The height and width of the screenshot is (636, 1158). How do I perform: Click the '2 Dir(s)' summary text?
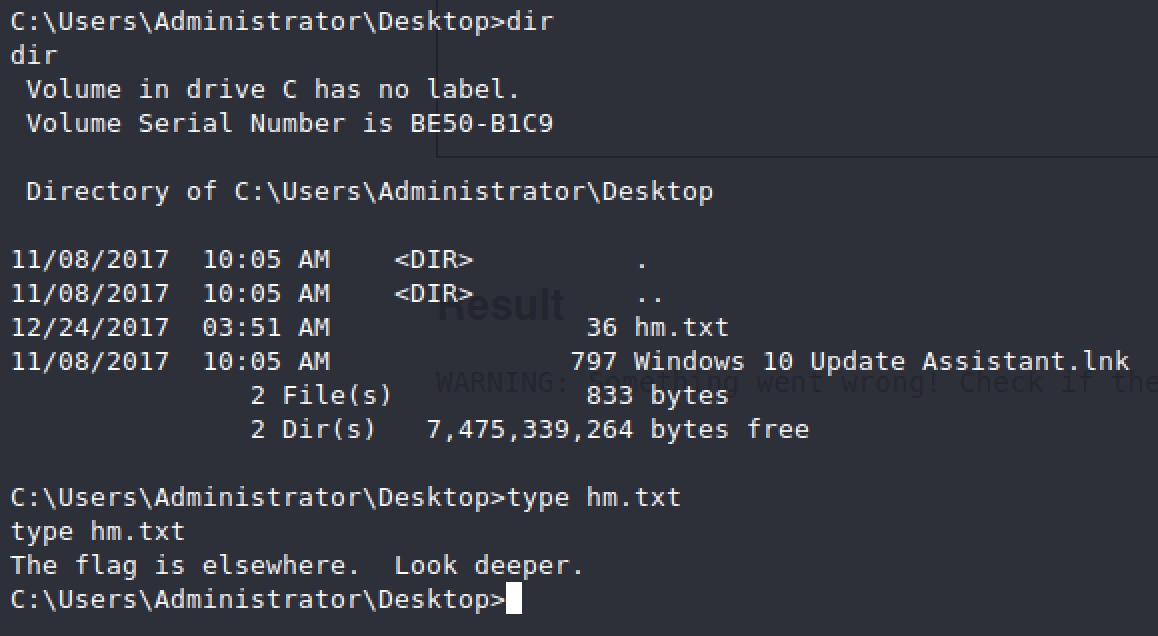[x=313, y=429]
